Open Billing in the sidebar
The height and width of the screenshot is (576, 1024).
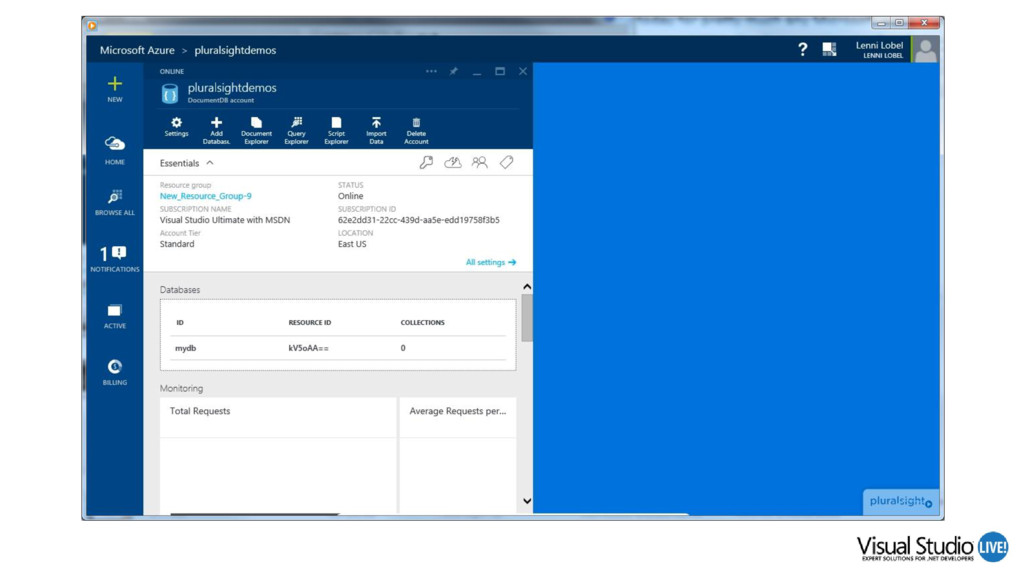pyautogui.click(x=115, y=372)
